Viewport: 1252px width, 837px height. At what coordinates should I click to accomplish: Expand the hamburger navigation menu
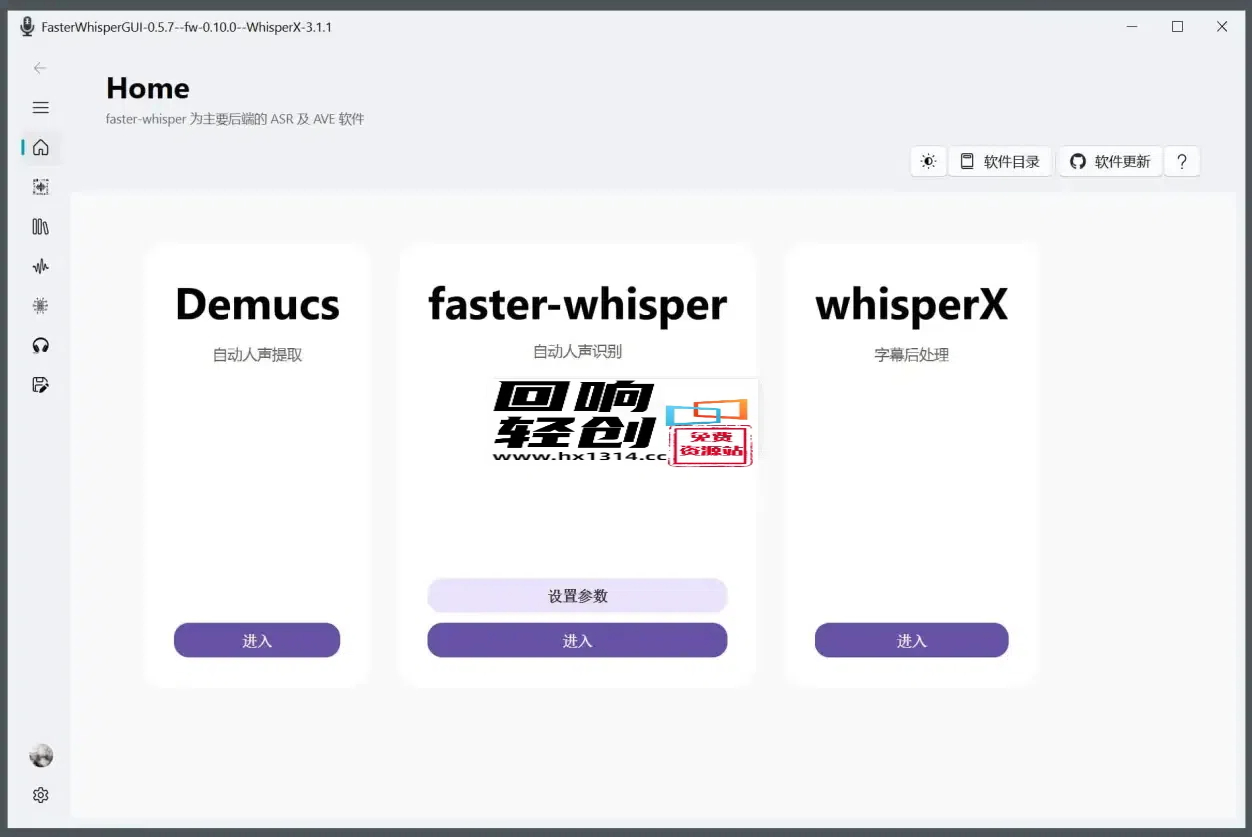40,108
